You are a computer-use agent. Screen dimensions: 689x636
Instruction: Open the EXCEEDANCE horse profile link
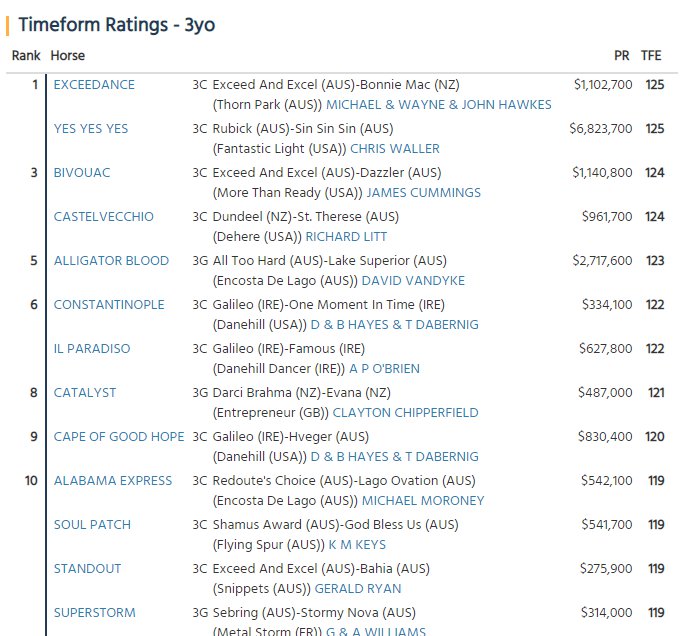tap(94, 85)
